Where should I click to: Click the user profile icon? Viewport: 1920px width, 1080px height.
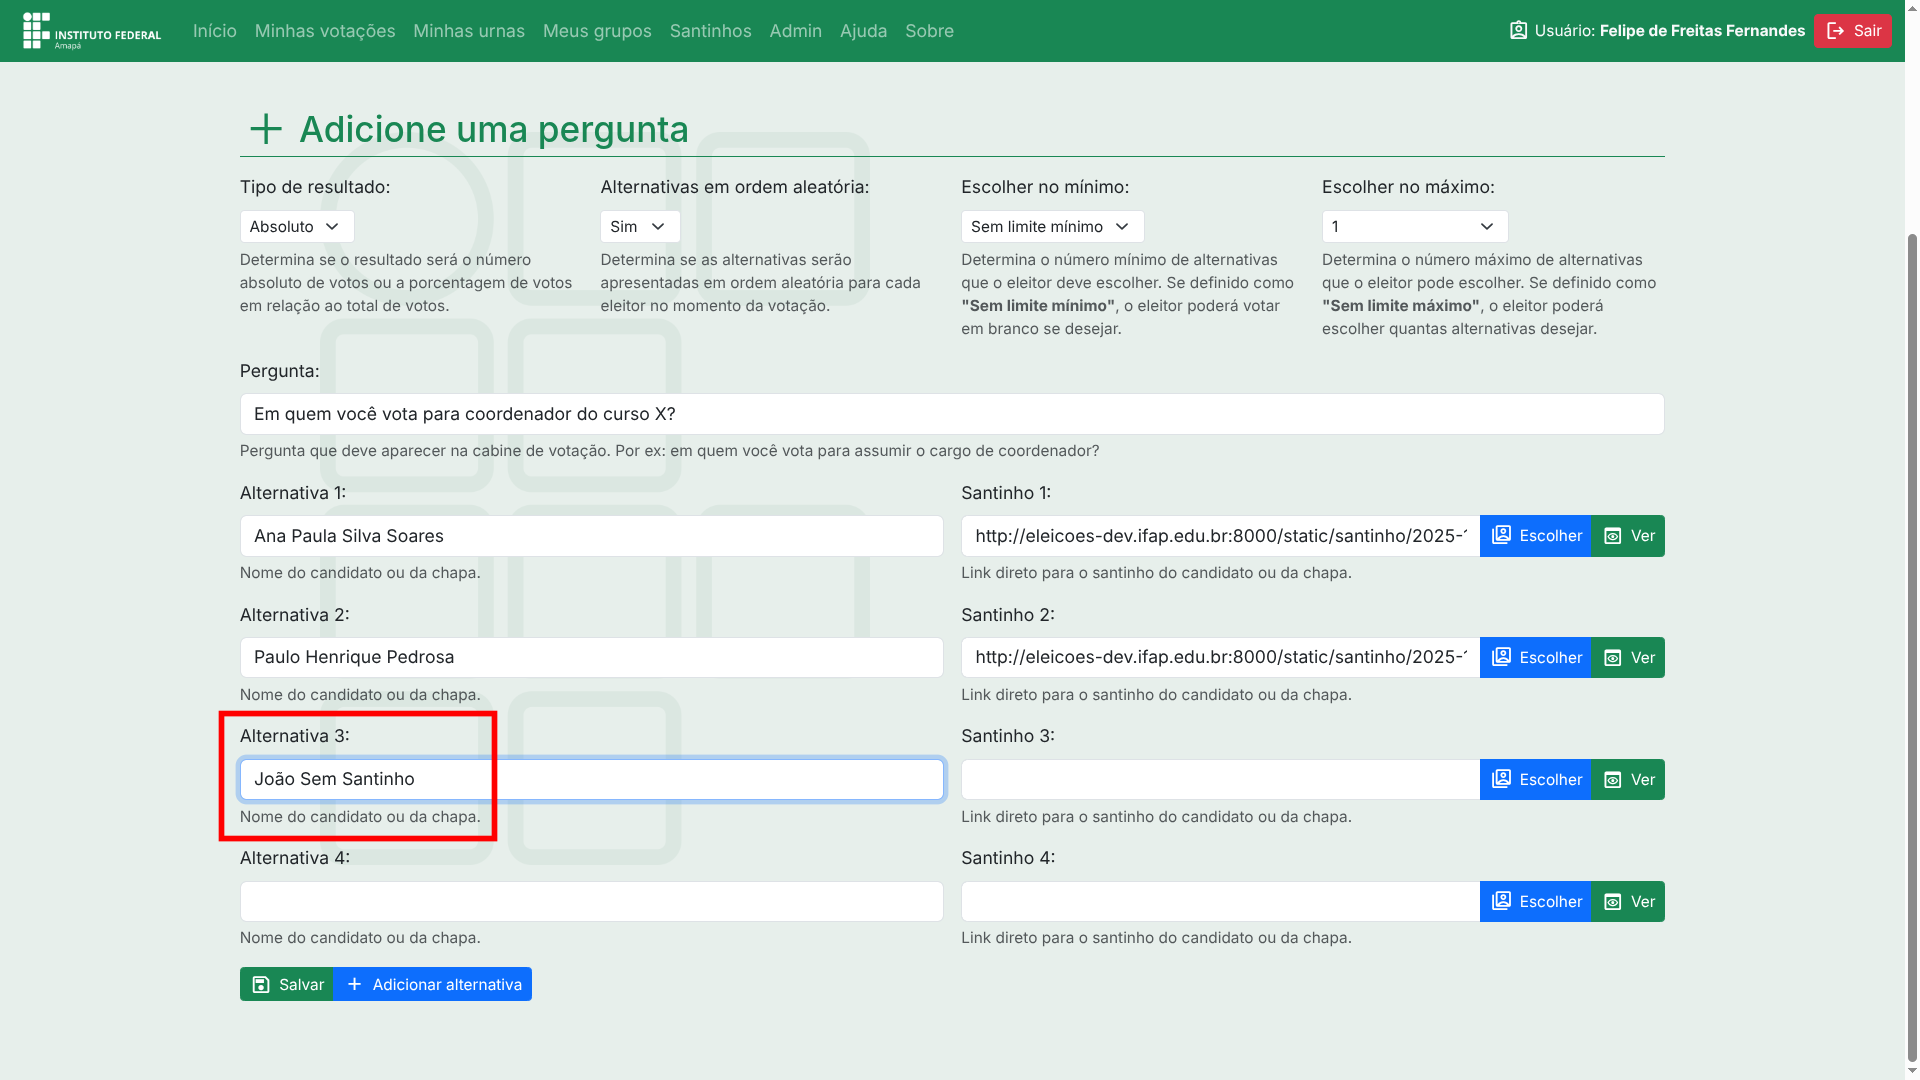(1518, 31)
